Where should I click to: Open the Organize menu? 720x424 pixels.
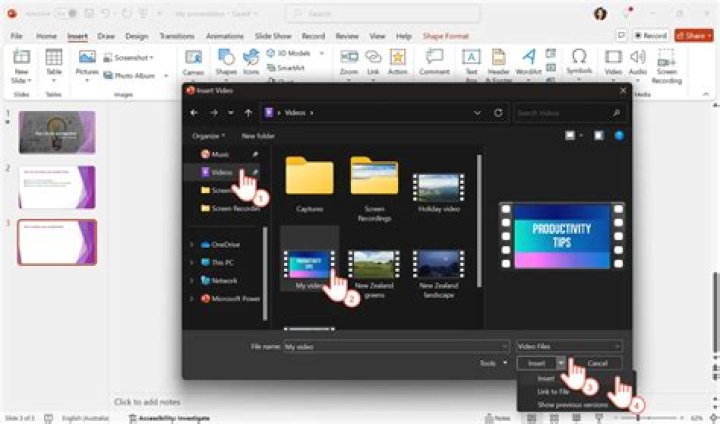click(x=208, y=135)
